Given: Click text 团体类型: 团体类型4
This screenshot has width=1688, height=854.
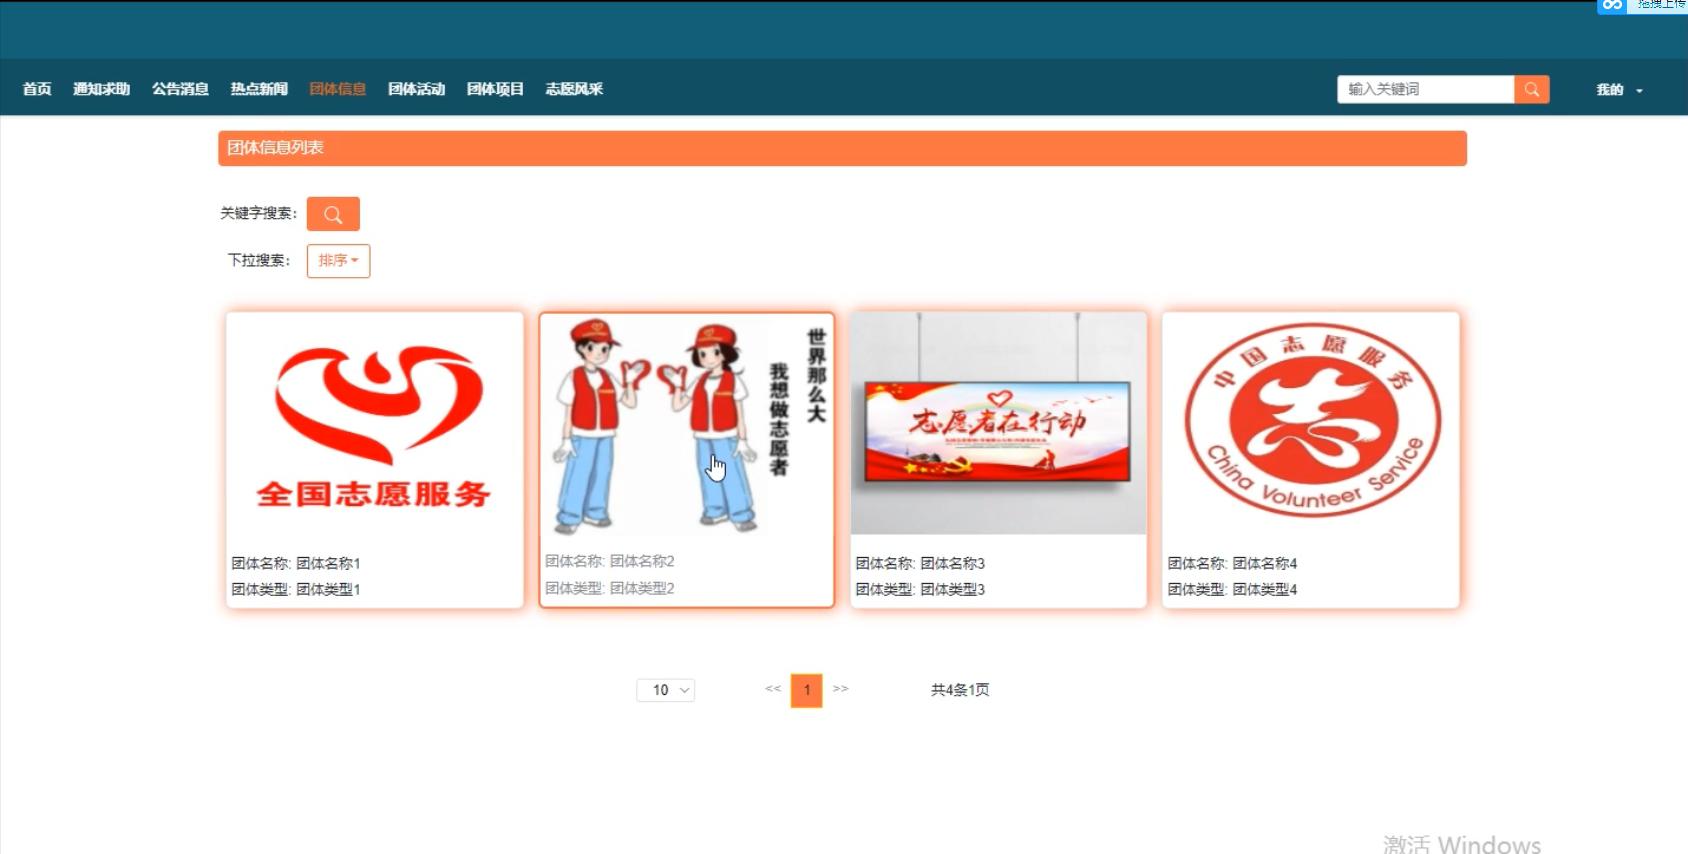Looking at the screenshot, I should pyautogui.click(x=1232, y=590).
